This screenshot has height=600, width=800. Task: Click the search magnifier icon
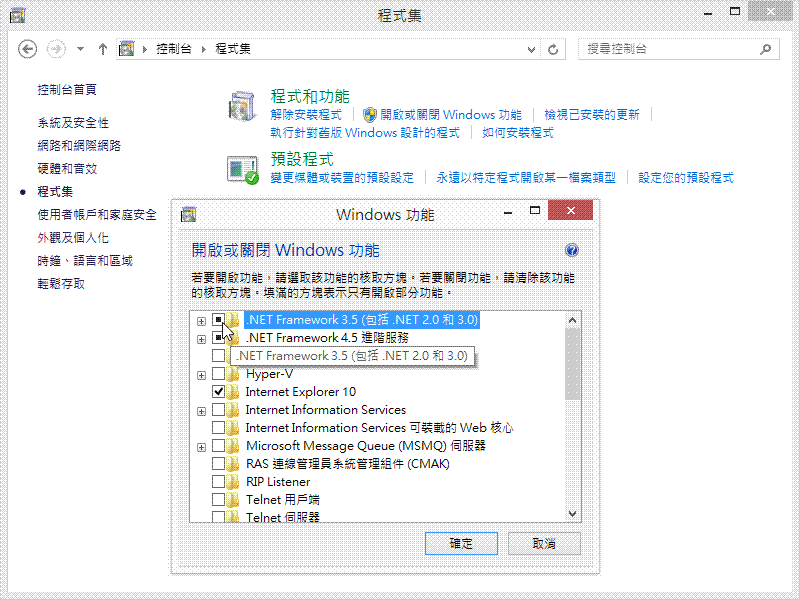[765, 49]
